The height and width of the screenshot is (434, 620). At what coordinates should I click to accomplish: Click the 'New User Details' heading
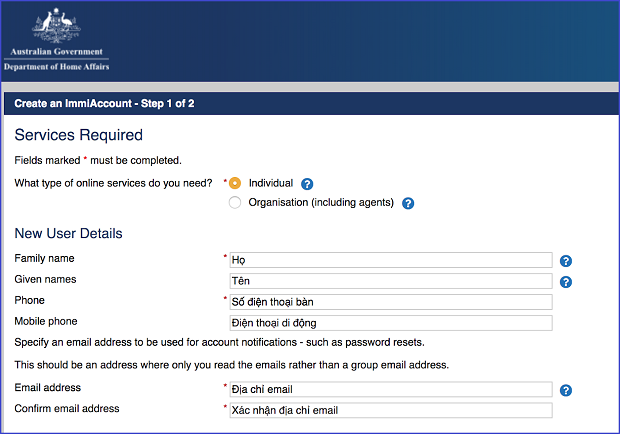coord(68,233)
